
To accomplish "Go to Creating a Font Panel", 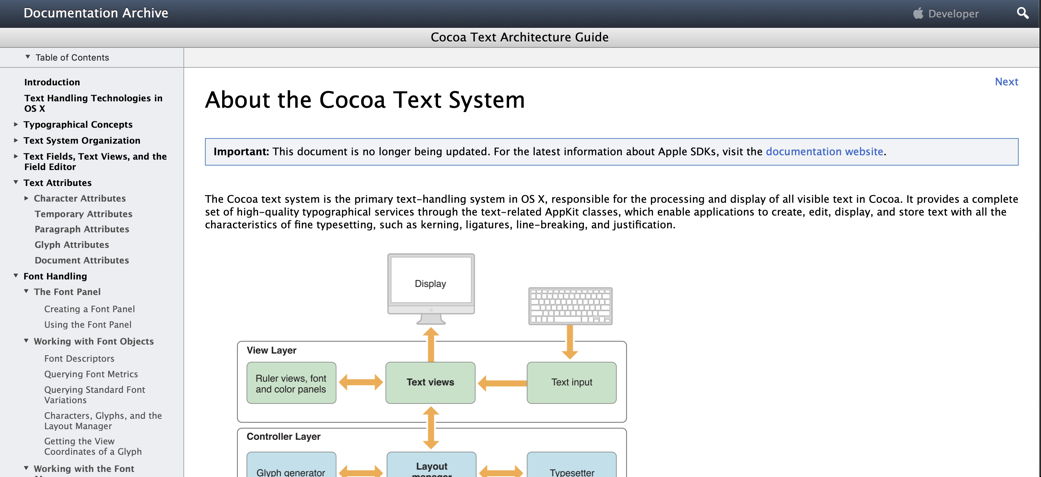I will tap(89, 309).
